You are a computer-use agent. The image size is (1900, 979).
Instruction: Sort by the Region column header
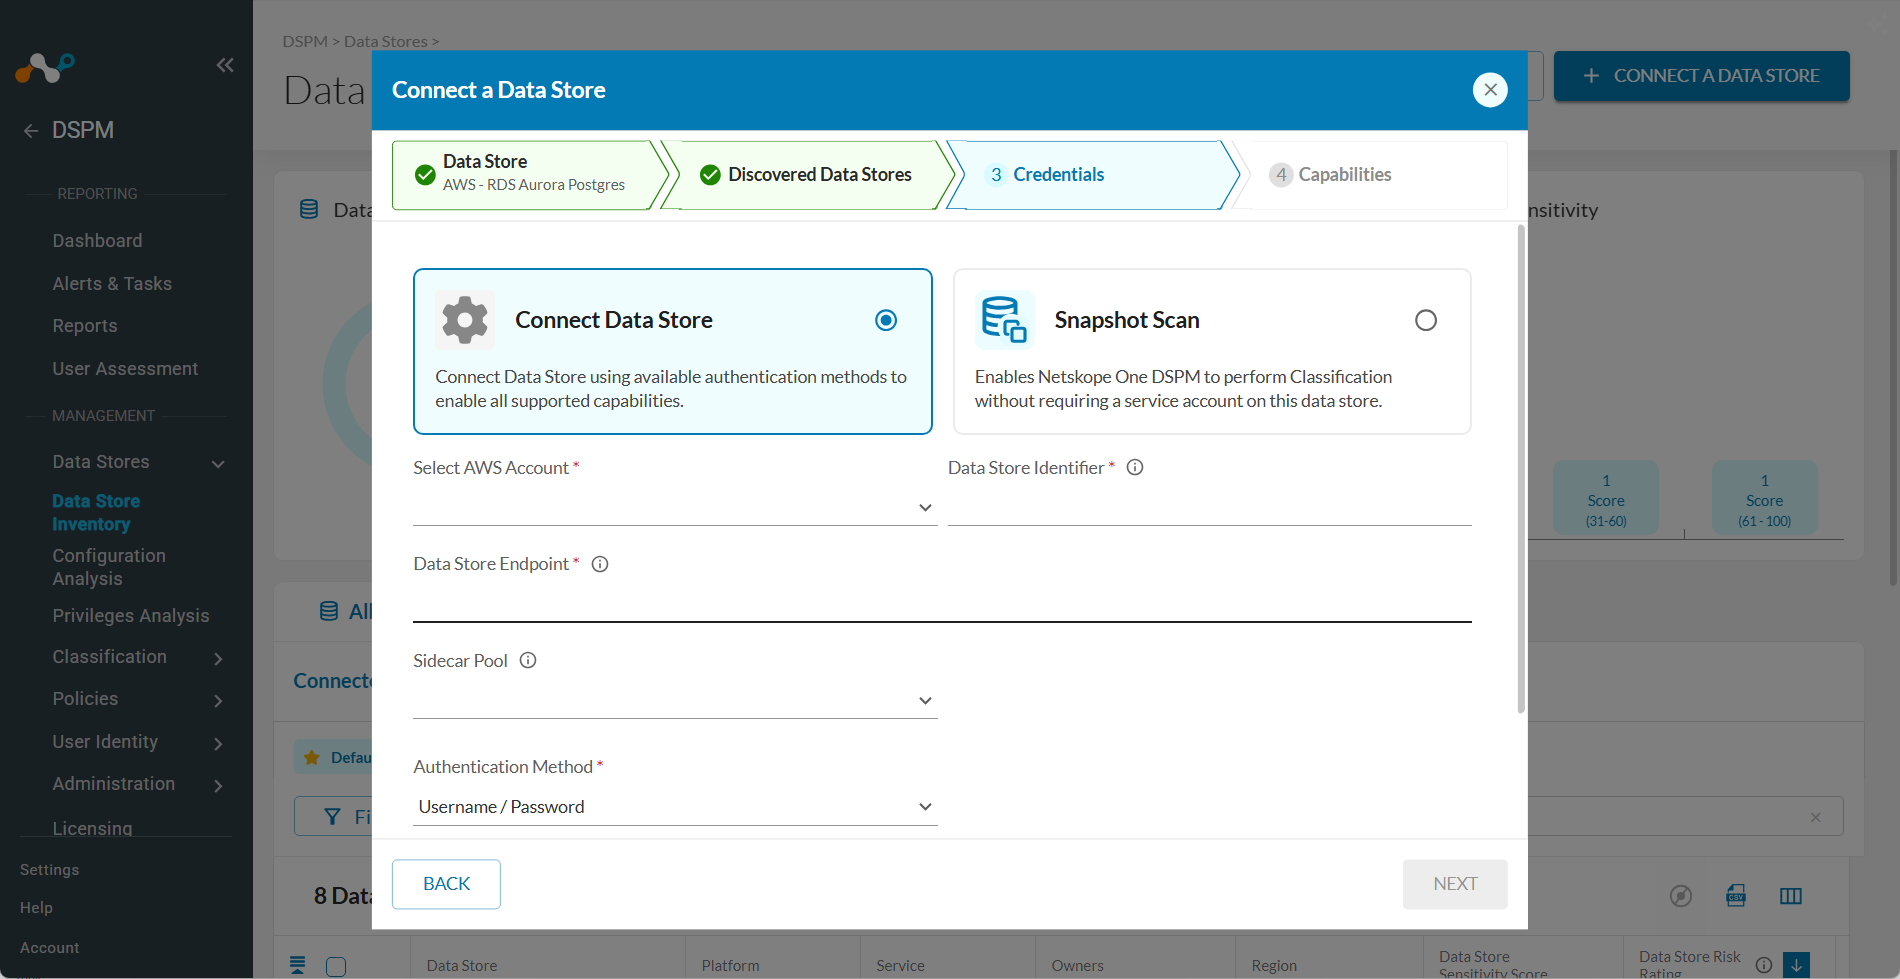[1274, 965]
